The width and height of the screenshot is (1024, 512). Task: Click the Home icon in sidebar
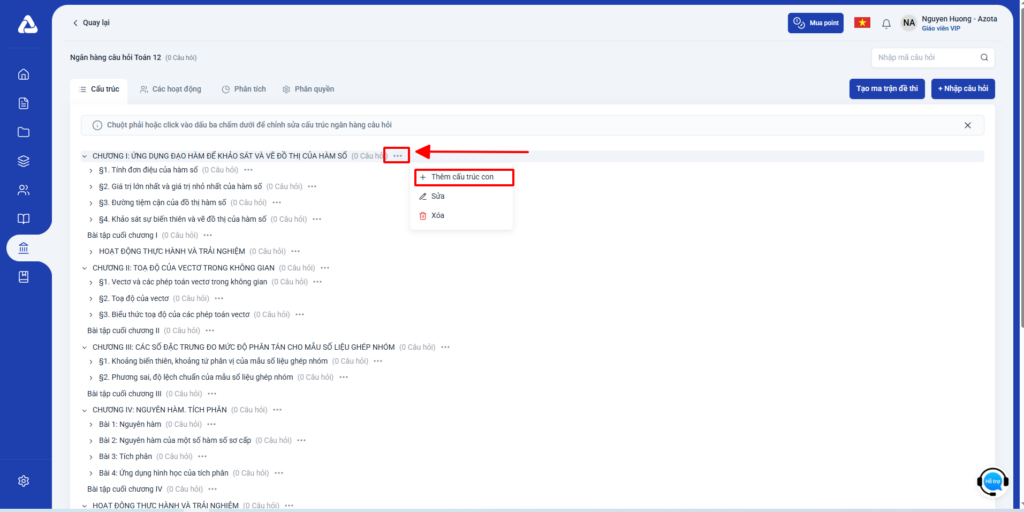click(24, 74)
